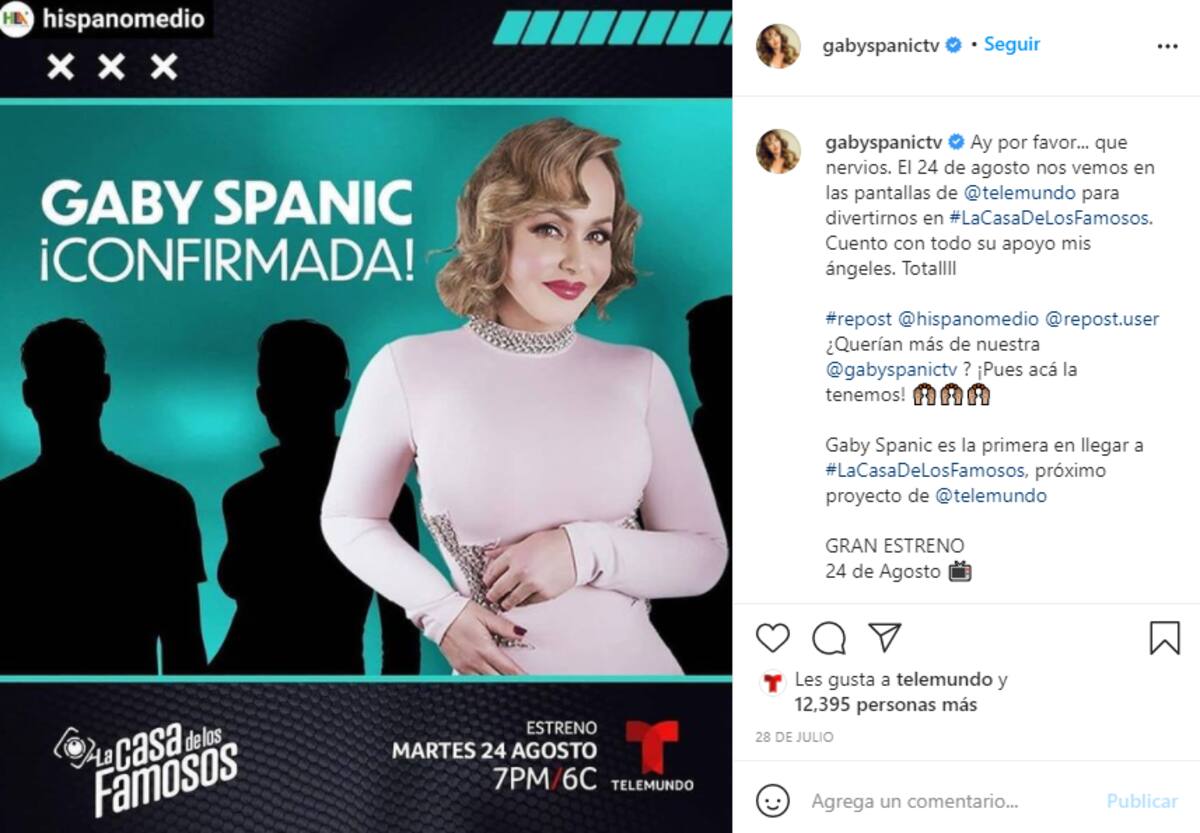Viewport: 1200px width, 833px height.
Task: Open the three-dot more options menu
Action: click(x=1167, y=46)
